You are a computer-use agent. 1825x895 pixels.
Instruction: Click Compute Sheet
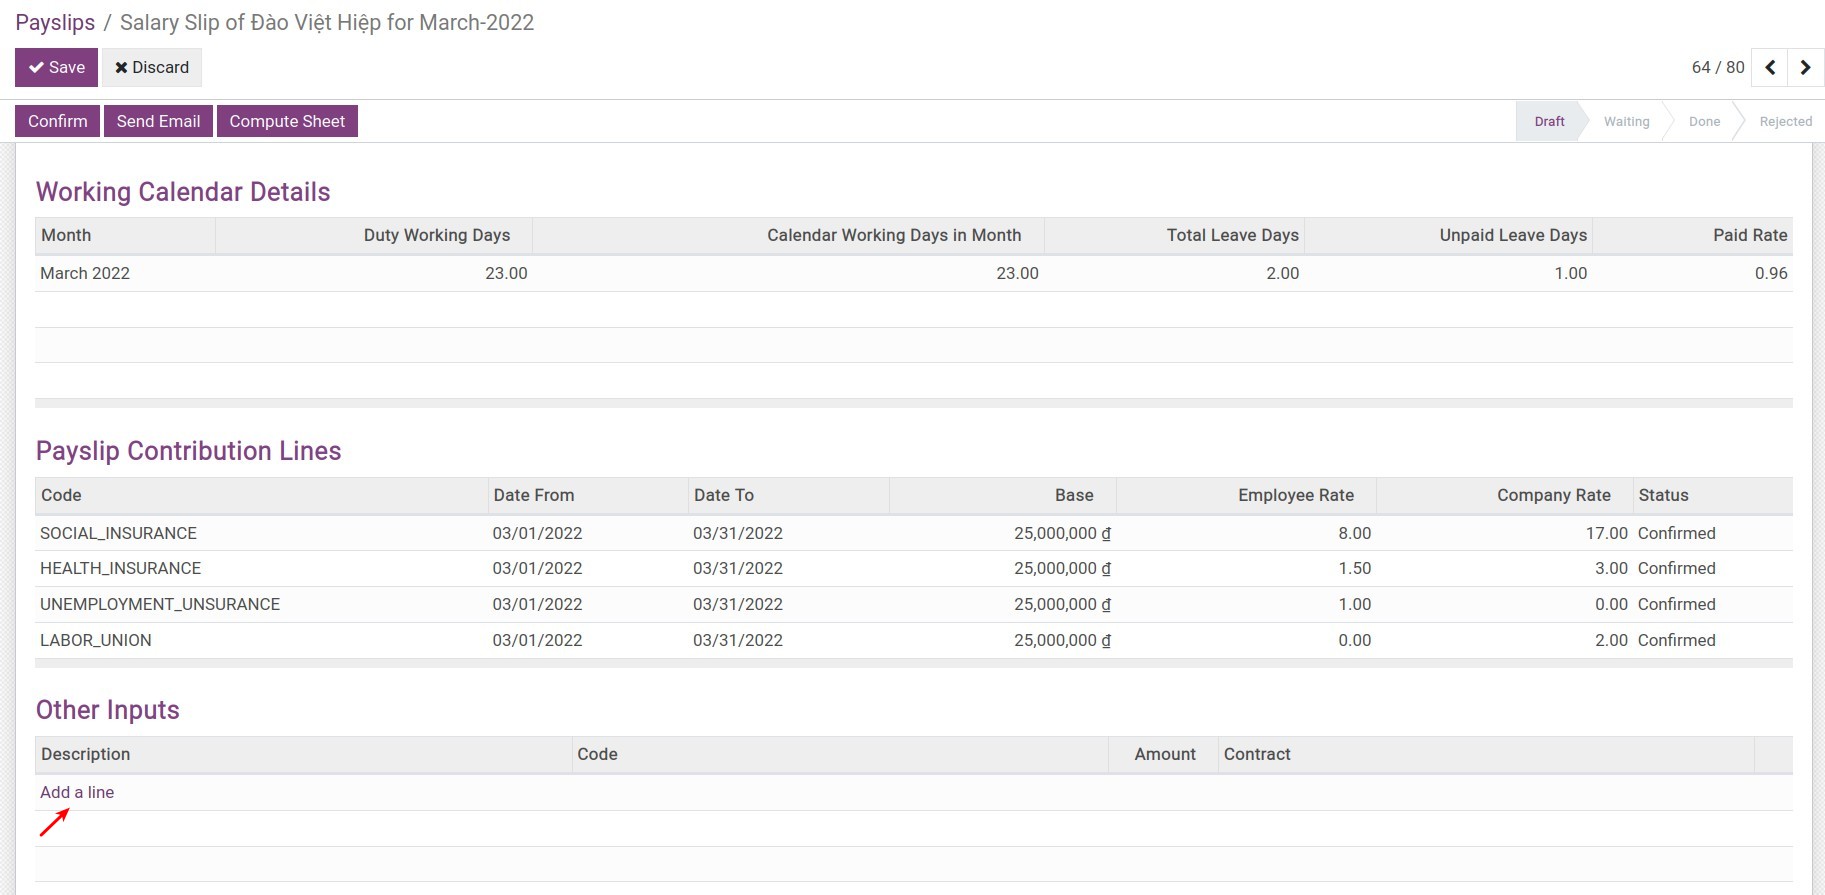point(287,121)
